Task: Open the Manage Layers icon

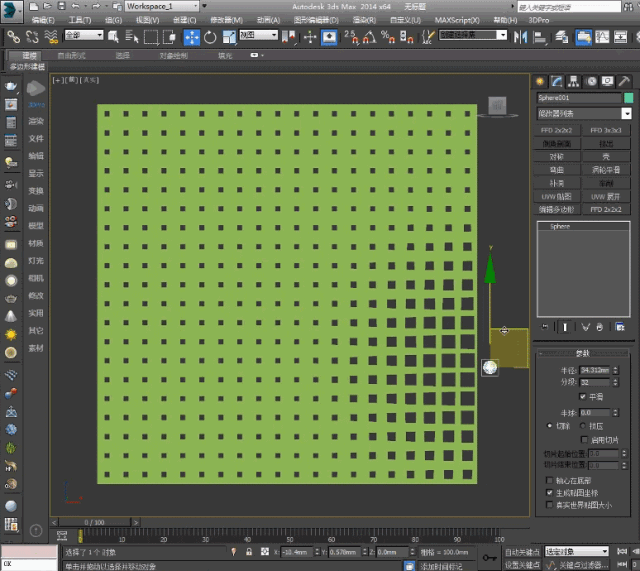Action: (562, 38)
